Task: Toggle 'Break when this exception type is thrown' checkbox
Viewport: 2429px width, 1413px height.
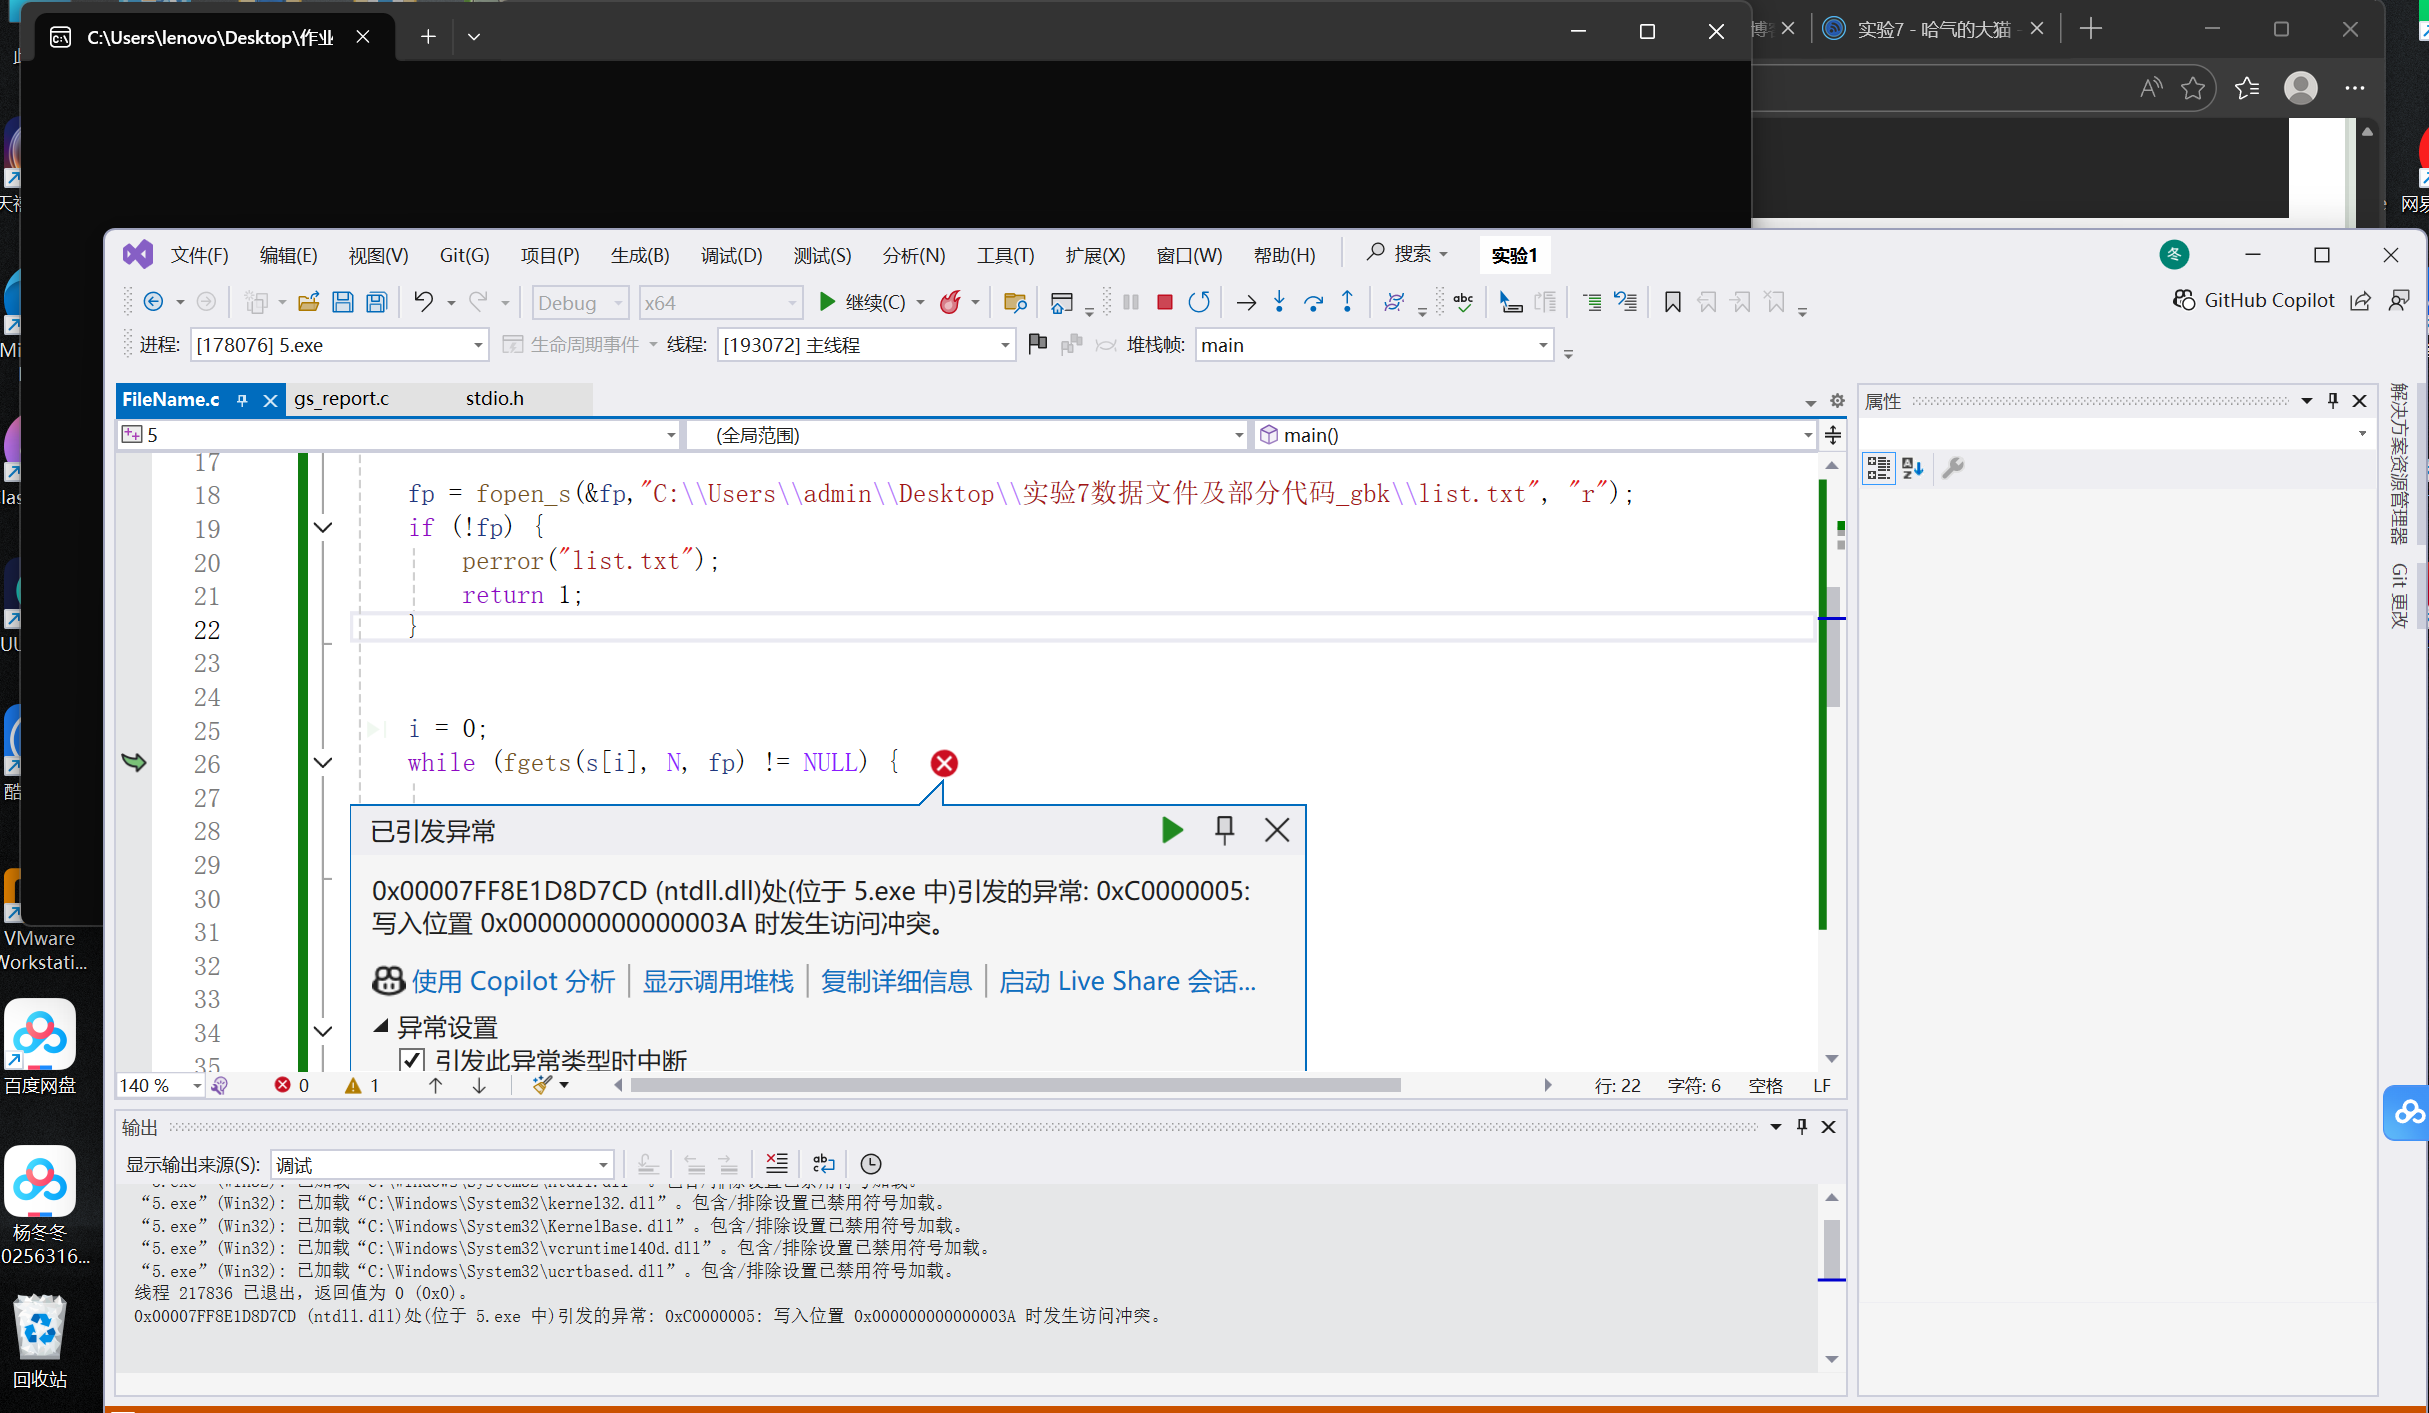Action: click(412, 1059)
